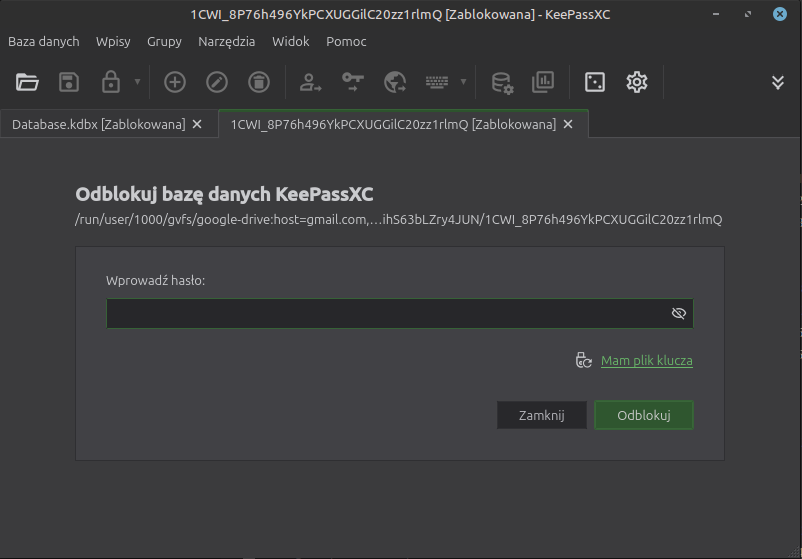Close the Database.kdbx tab
The width and height of the screenshot is (802, 559).
(x=197, y=124)
